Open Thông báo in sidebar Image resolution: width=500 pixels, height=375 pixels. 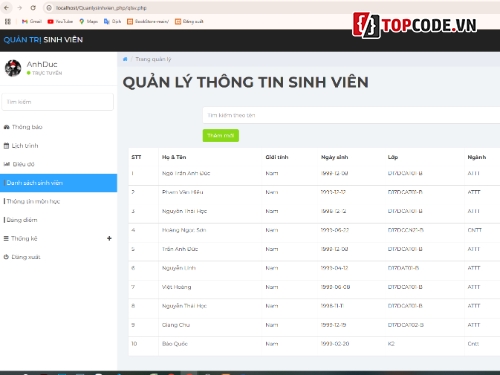(x=27, y=127)
